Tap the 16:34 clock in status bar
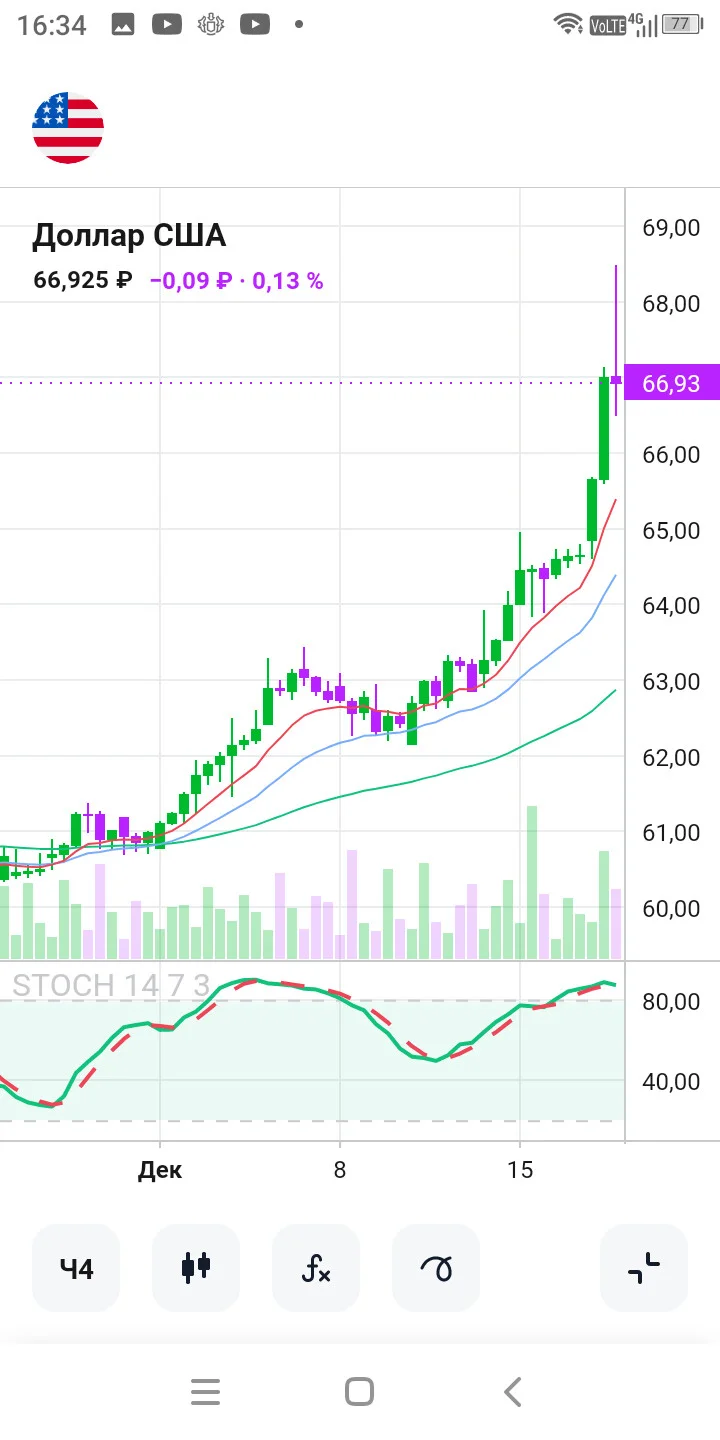This screenshot has height=1440, width=720. 52,25
